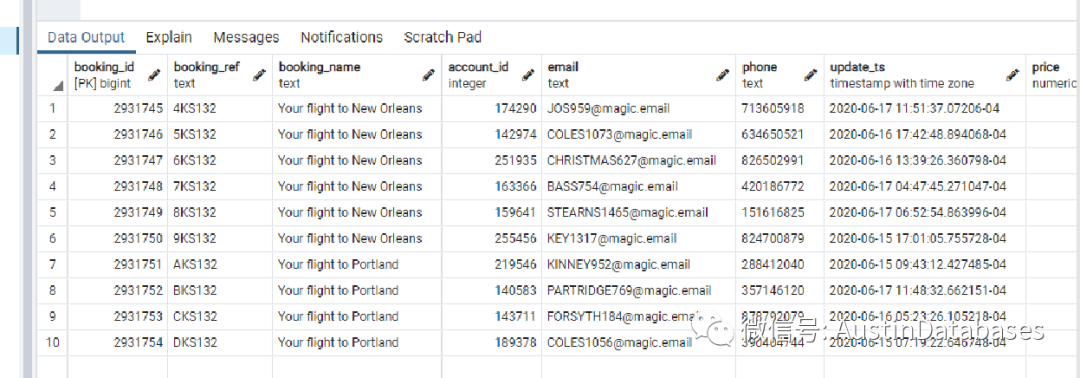This screenshot has width=1080, height=378.
Task: Click email cell KINNEY952@magic.email
Action: (638, 264)
